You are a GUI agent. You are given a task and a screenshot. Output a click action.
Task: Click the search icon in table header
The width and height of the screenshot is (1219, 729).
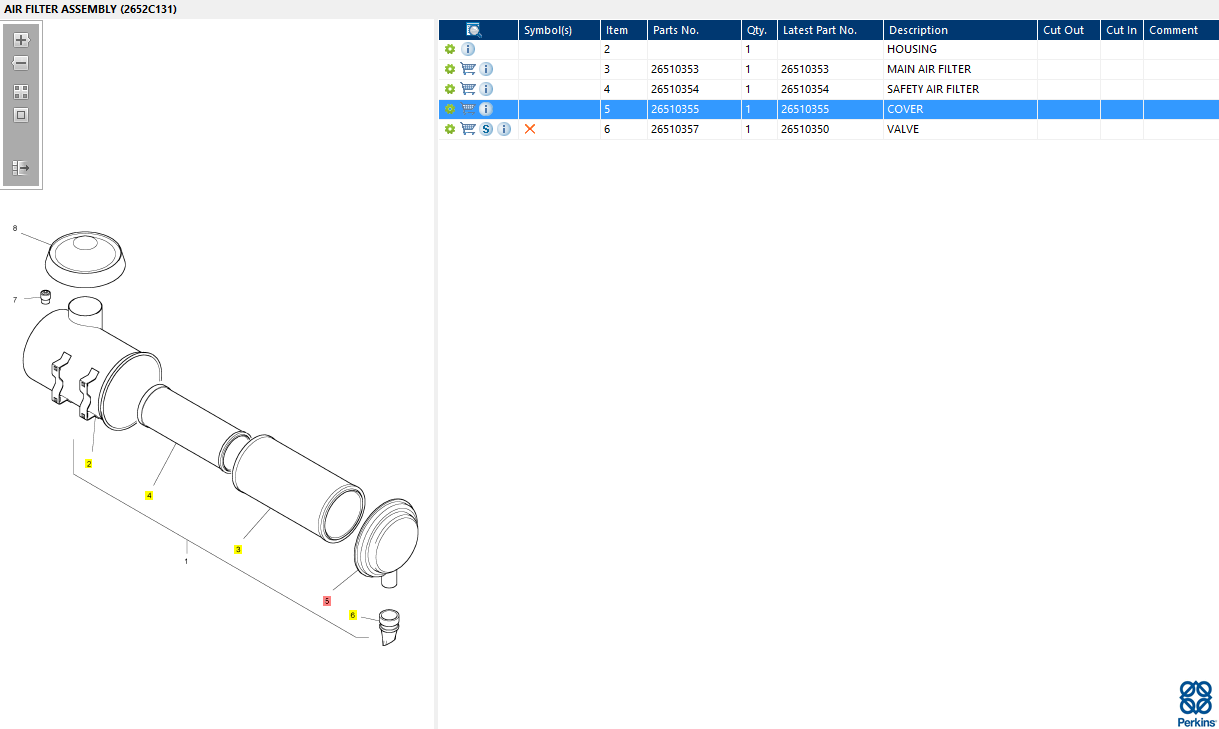pyautogui.click(x=474, y=30)
